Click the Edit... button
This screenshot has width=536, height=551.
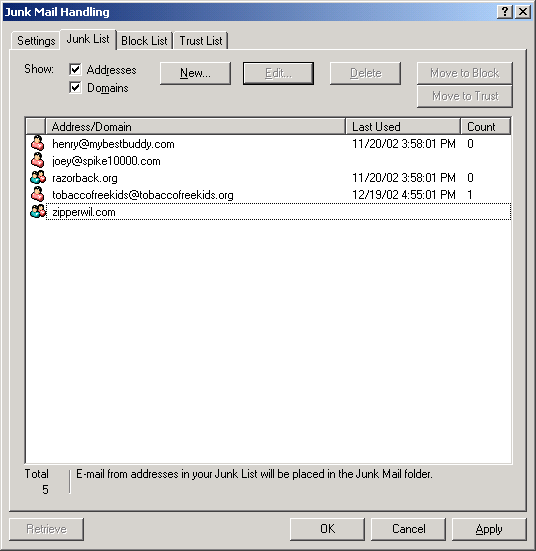pyautogui.click(x=278, y=73)
